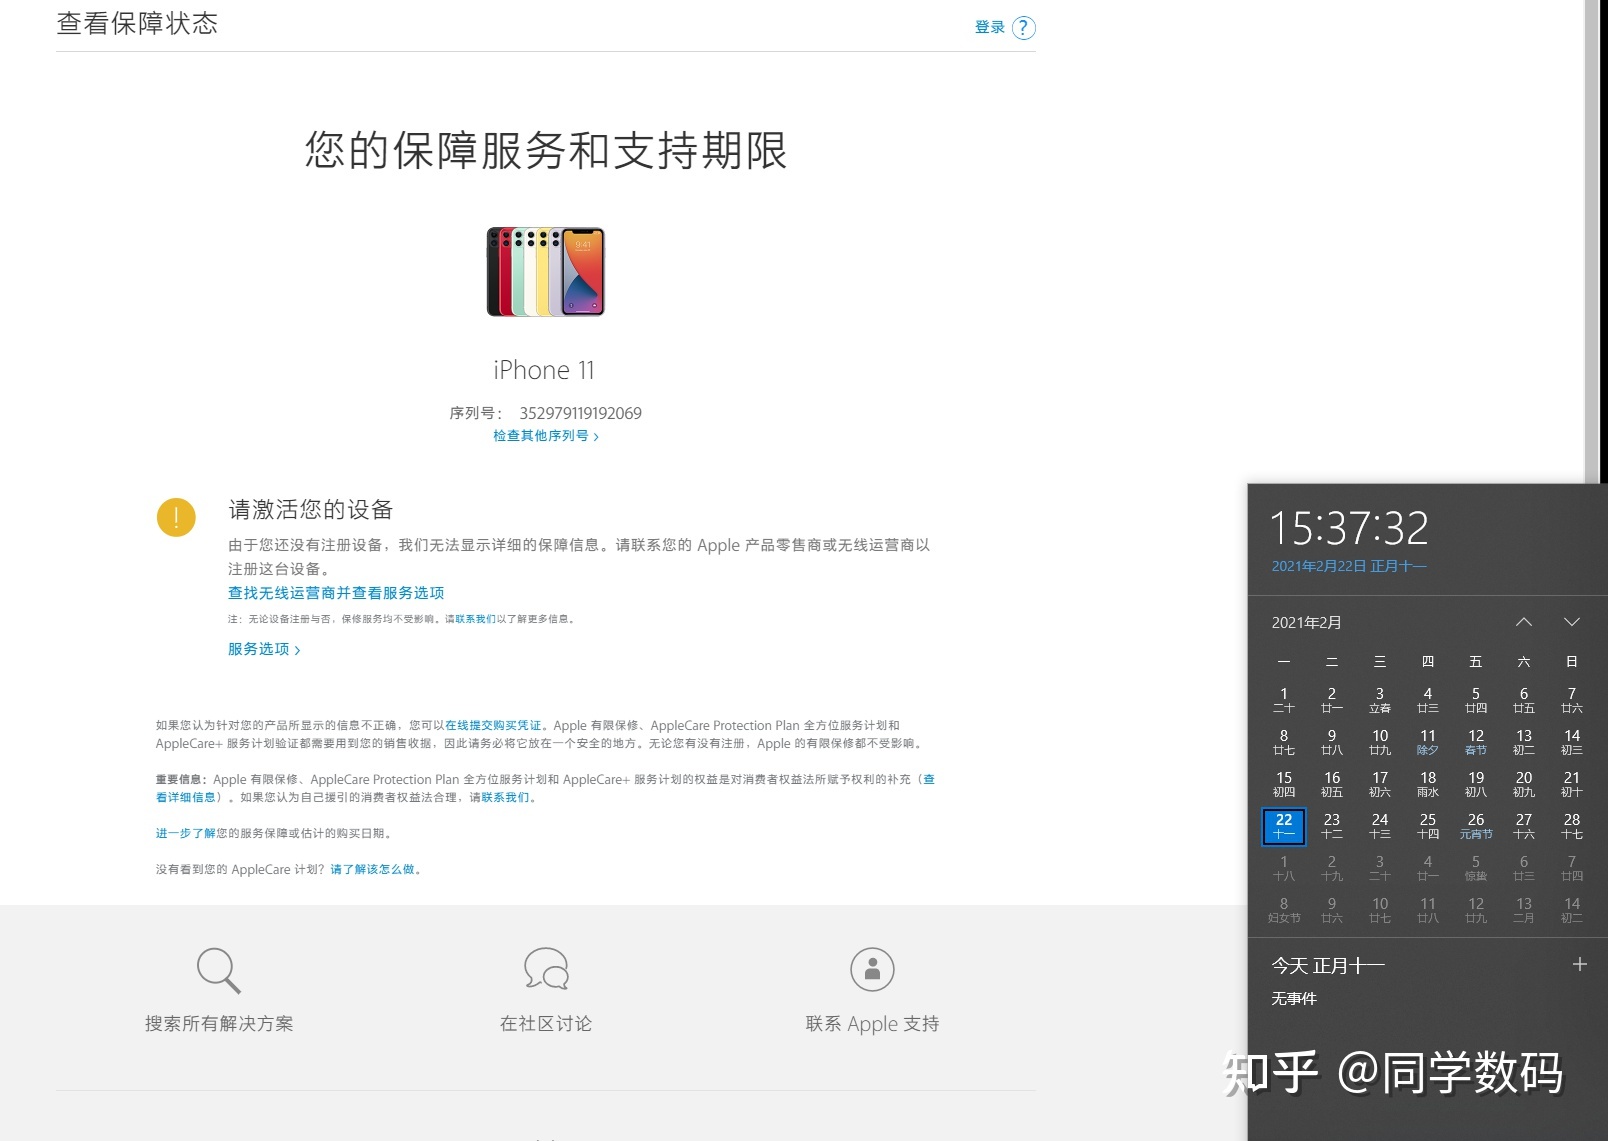Select March 5 惊蛰 in calendar

(1476, 868)
